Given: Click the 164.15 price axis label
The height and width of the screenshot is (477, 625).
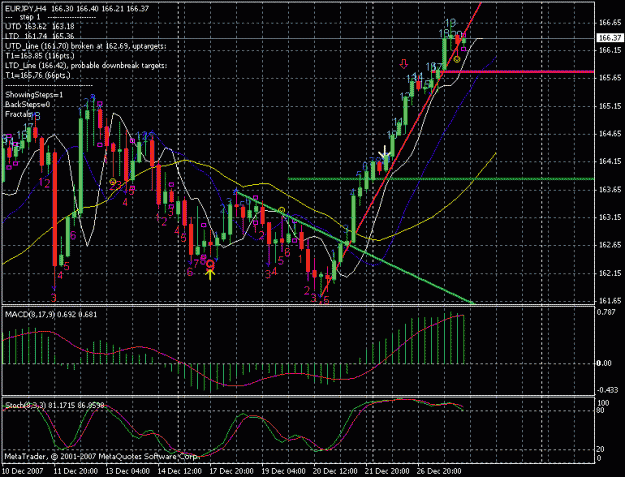Looking at the screenshot, I should pyautogui.click(x=610, y=161).
